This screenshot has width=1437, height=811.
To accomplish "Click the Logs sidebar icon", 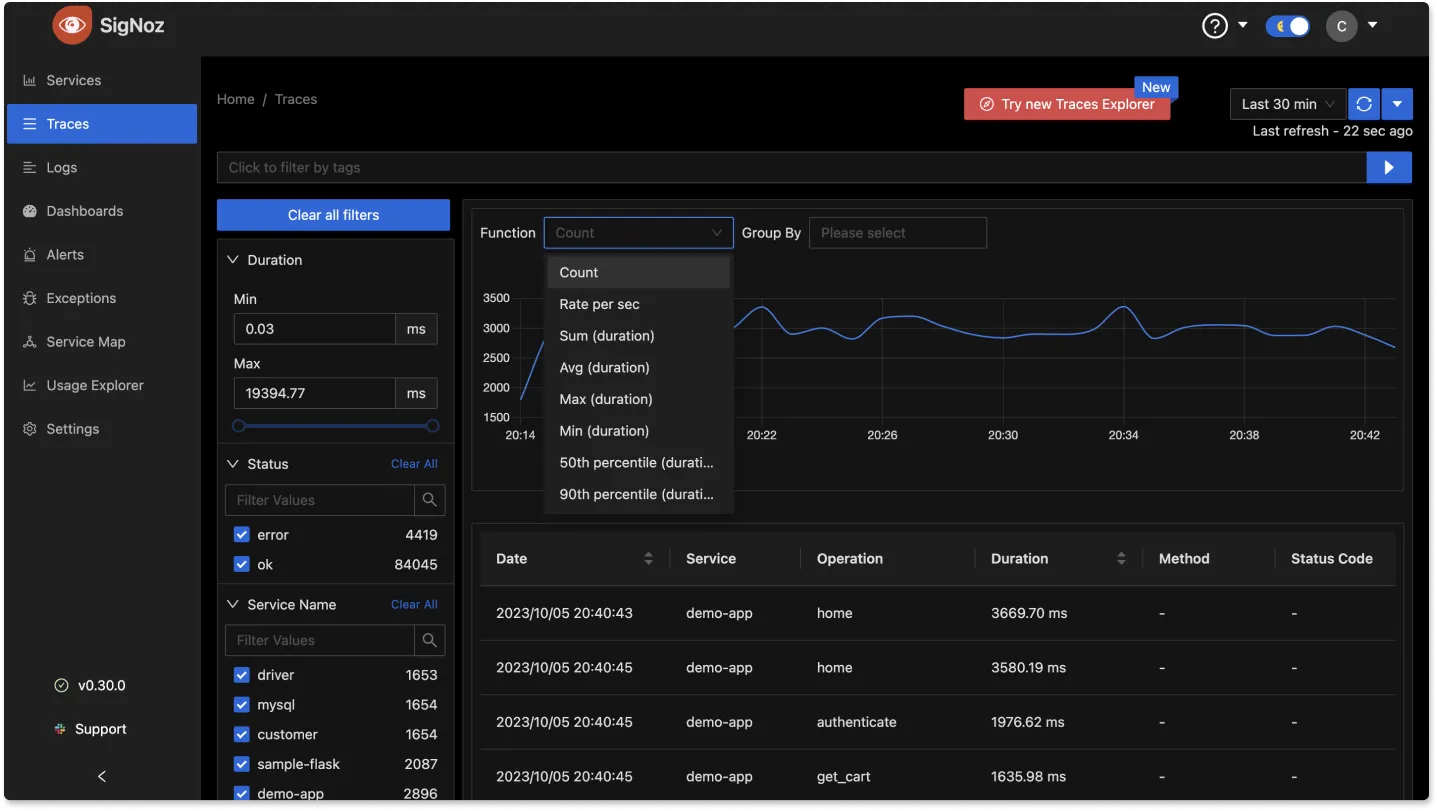I will coord(30,168).
